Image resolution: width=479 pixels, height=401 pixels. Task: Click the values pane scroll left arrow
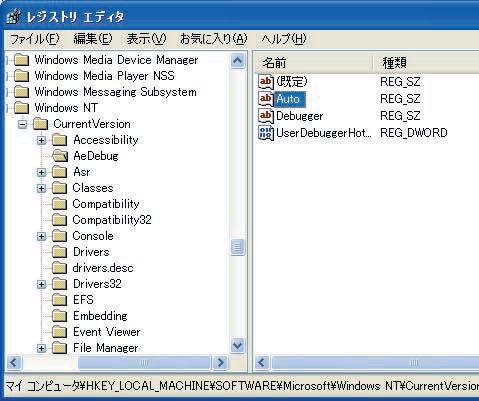pos(262,362)
